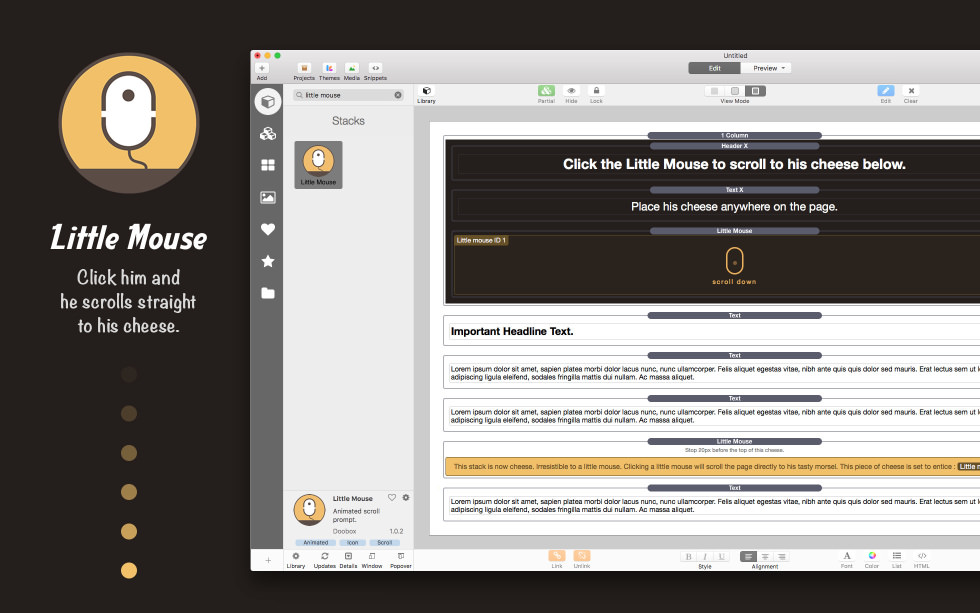Select the star sidebar icon

tap(268, 261)
